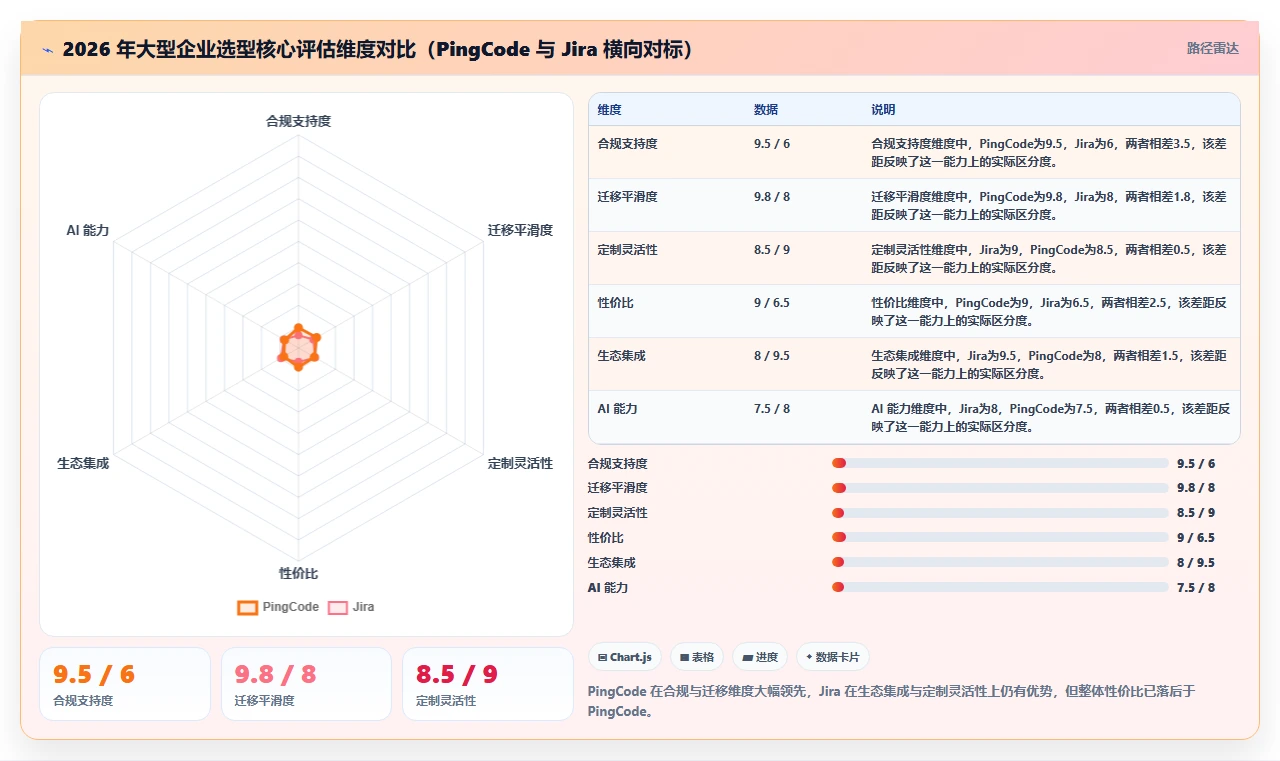Open the 8.5 / 9 定制灵活性 stat card
The width and height of the screenshot is (1280, 761).
pos(488,684)
